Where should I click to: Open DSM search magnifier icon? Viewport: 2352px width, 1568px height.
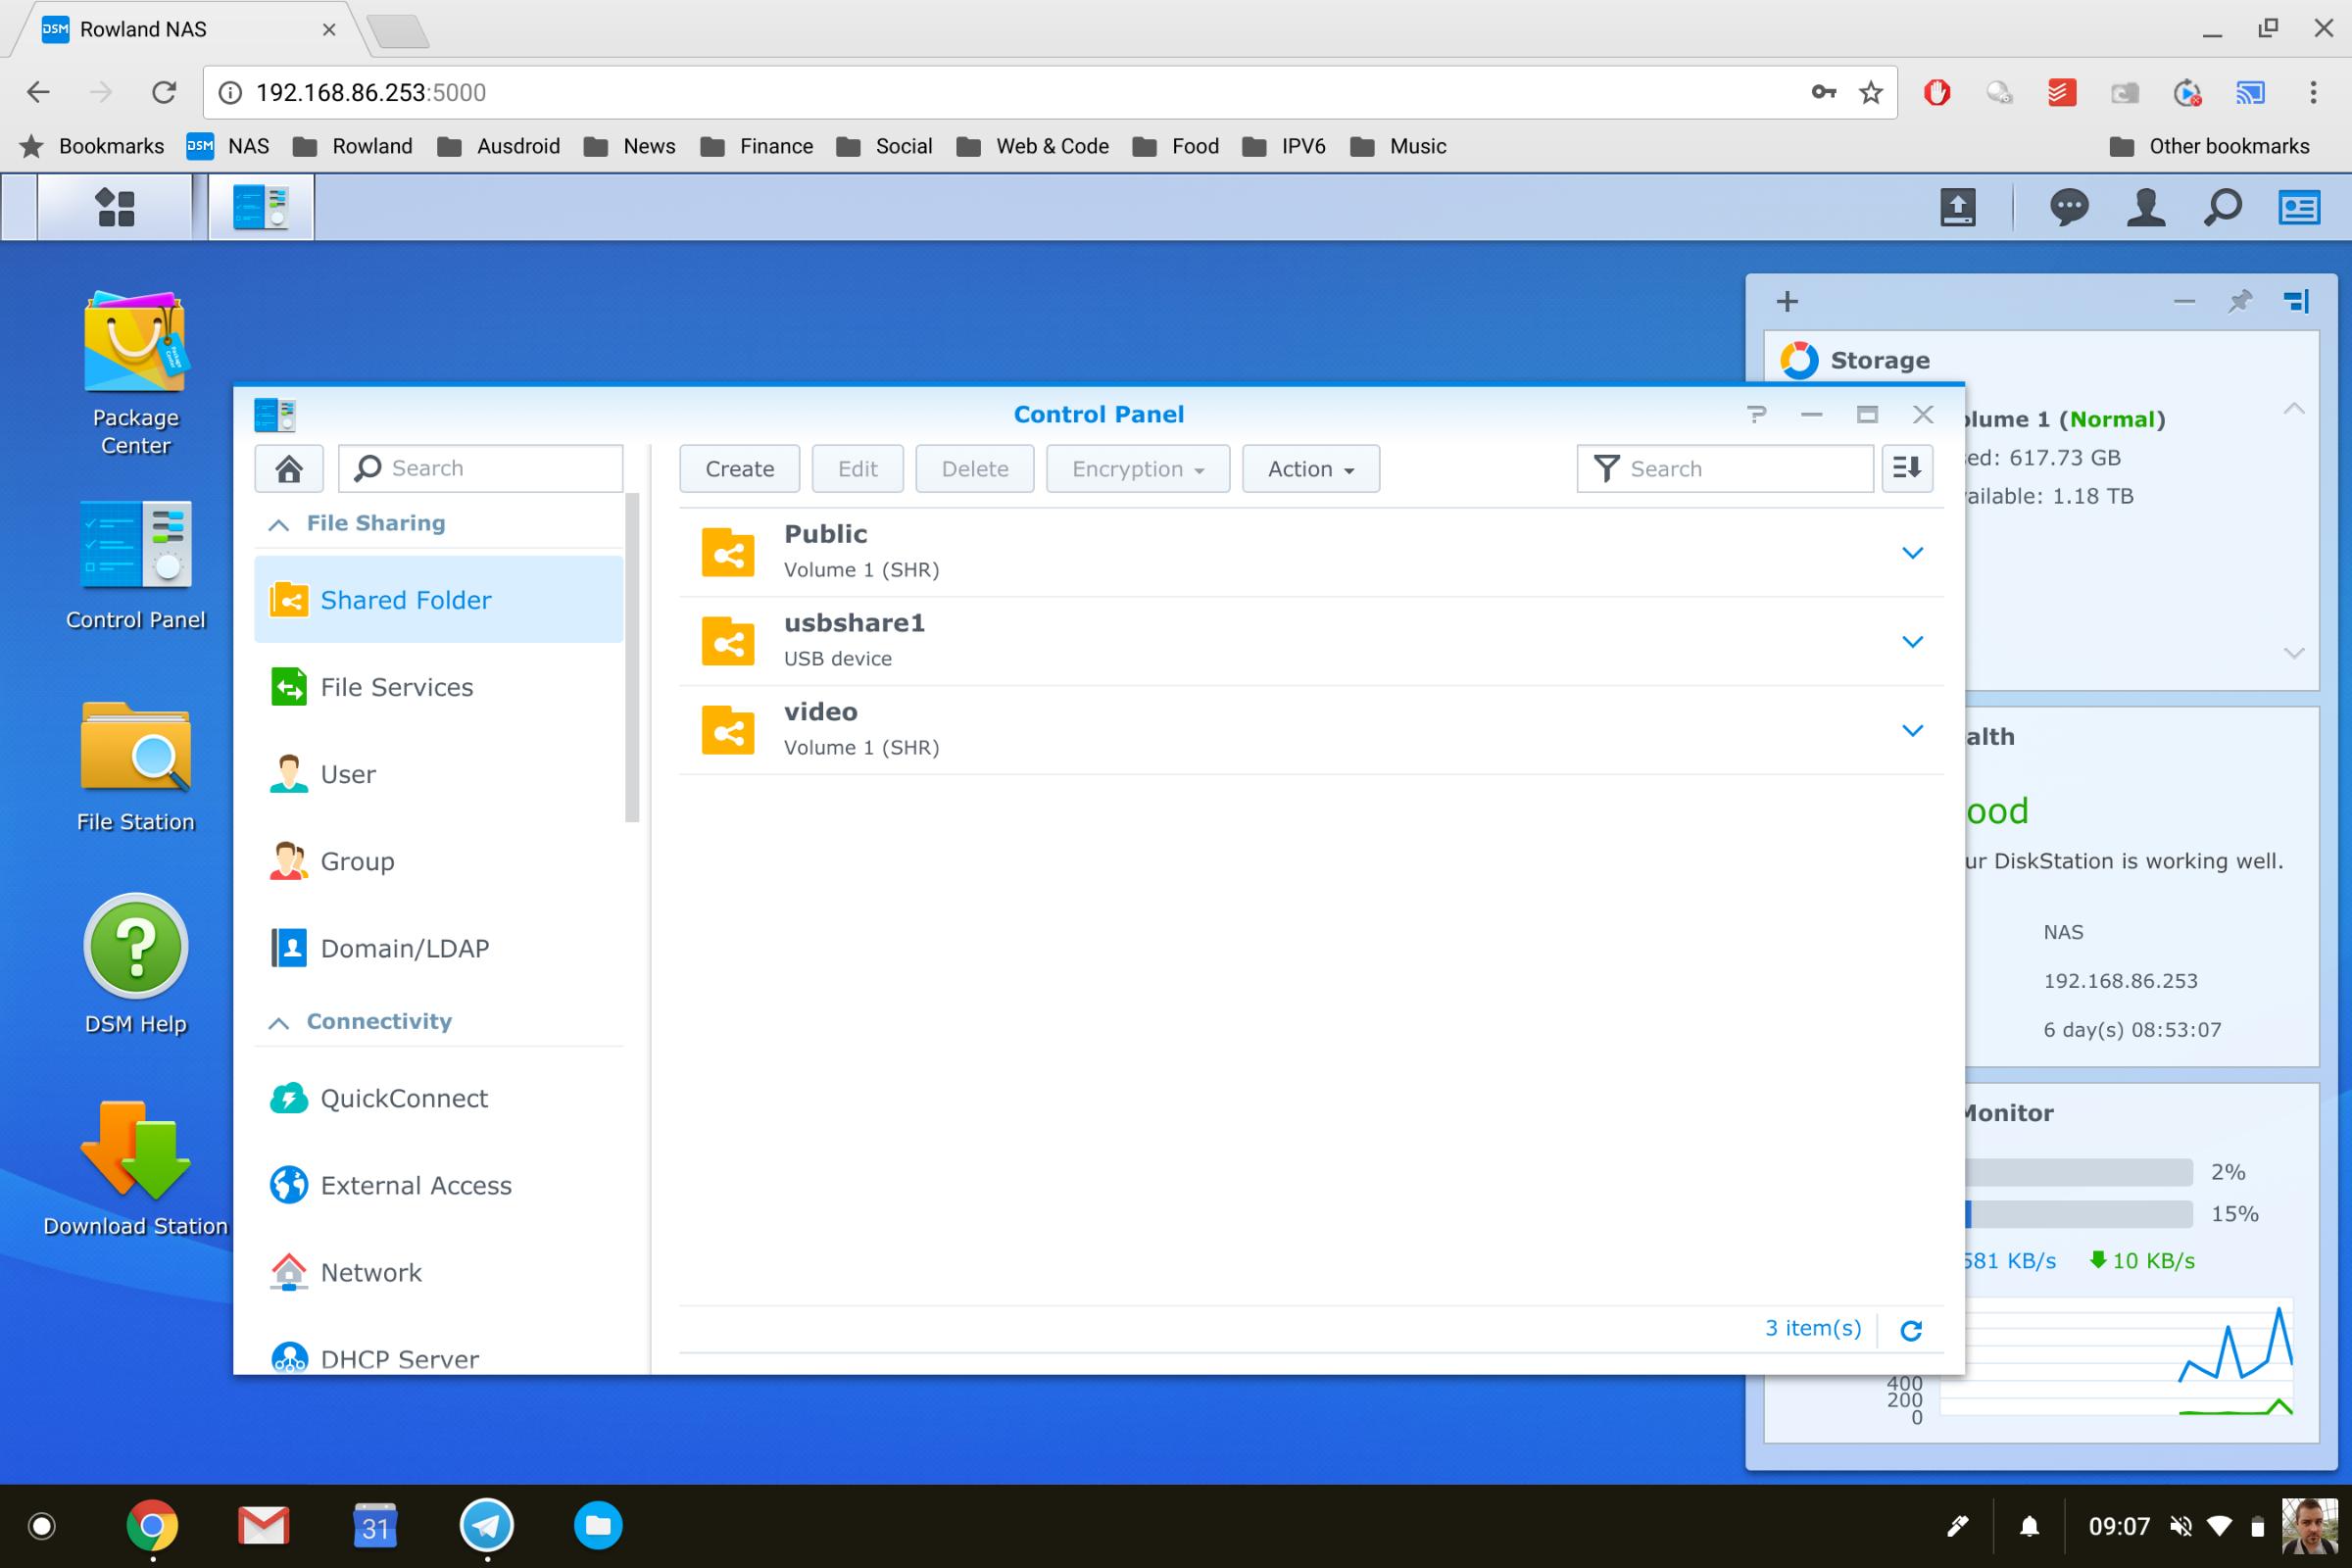click(x=2222, y=208)
